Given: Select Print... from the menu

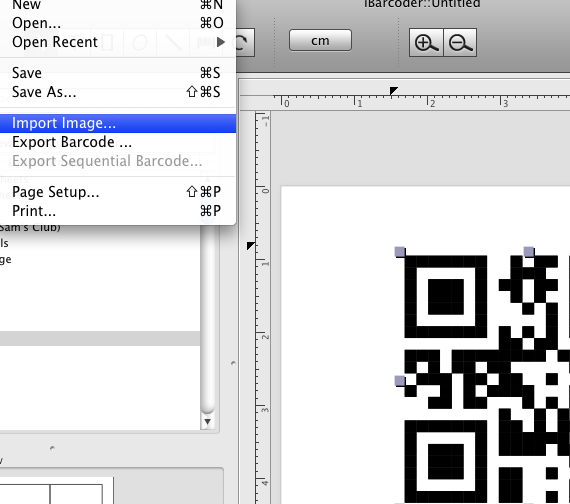Looking at the screenshot, I should (118, 211).
